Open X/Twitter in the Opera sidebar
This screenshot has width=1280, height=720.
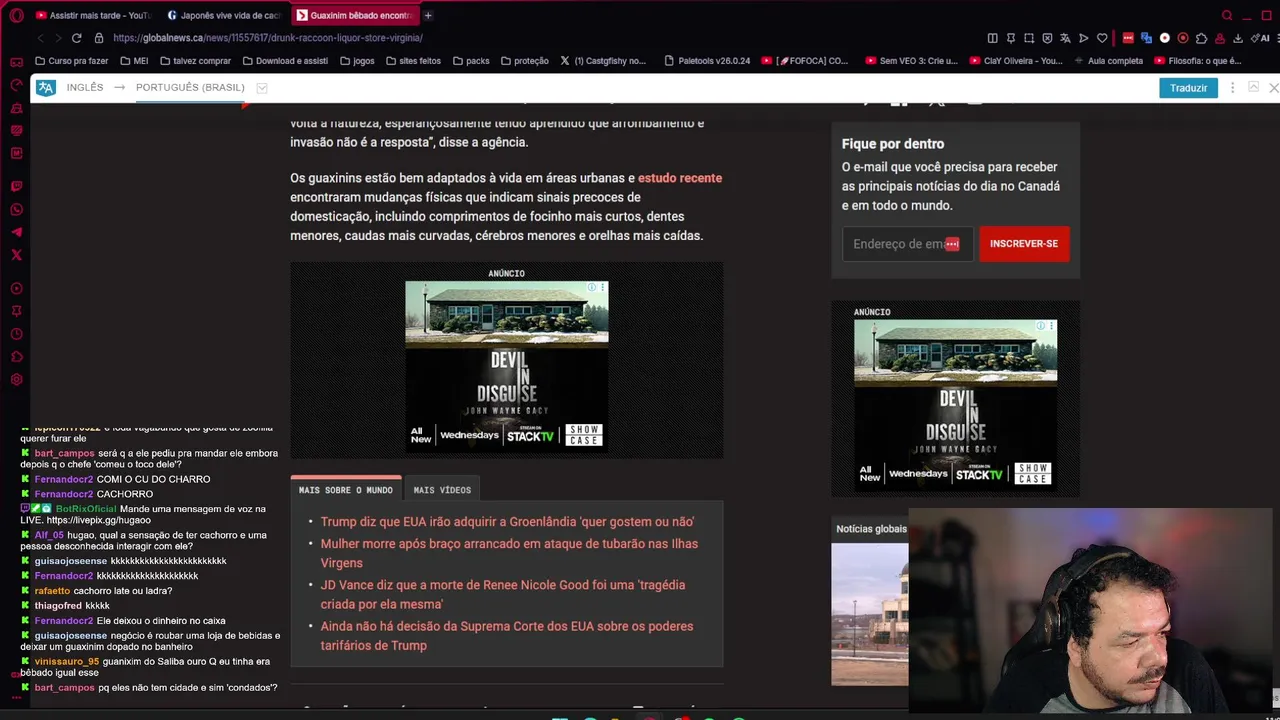[16, 255]
